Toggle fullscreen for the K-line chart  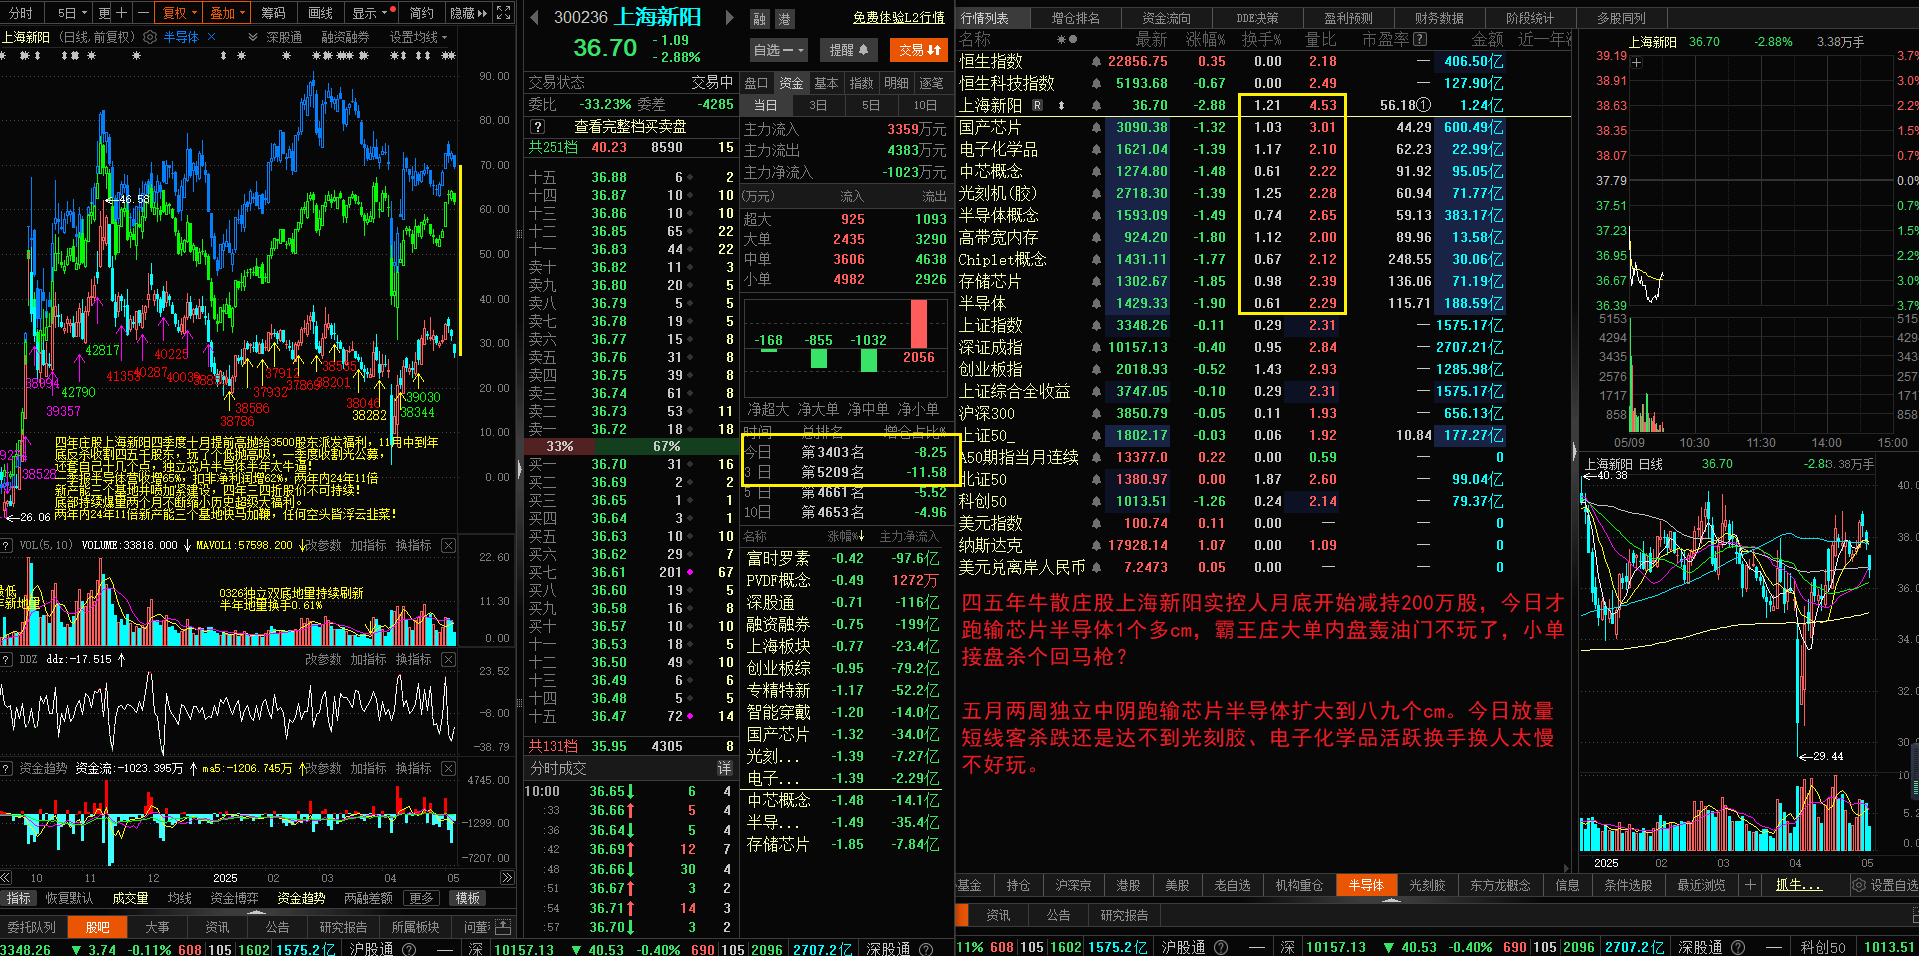tap(504, 13)
